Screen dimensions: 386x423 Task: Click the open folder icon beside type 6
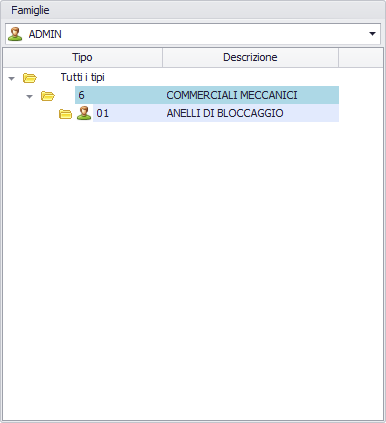[48, 96]
